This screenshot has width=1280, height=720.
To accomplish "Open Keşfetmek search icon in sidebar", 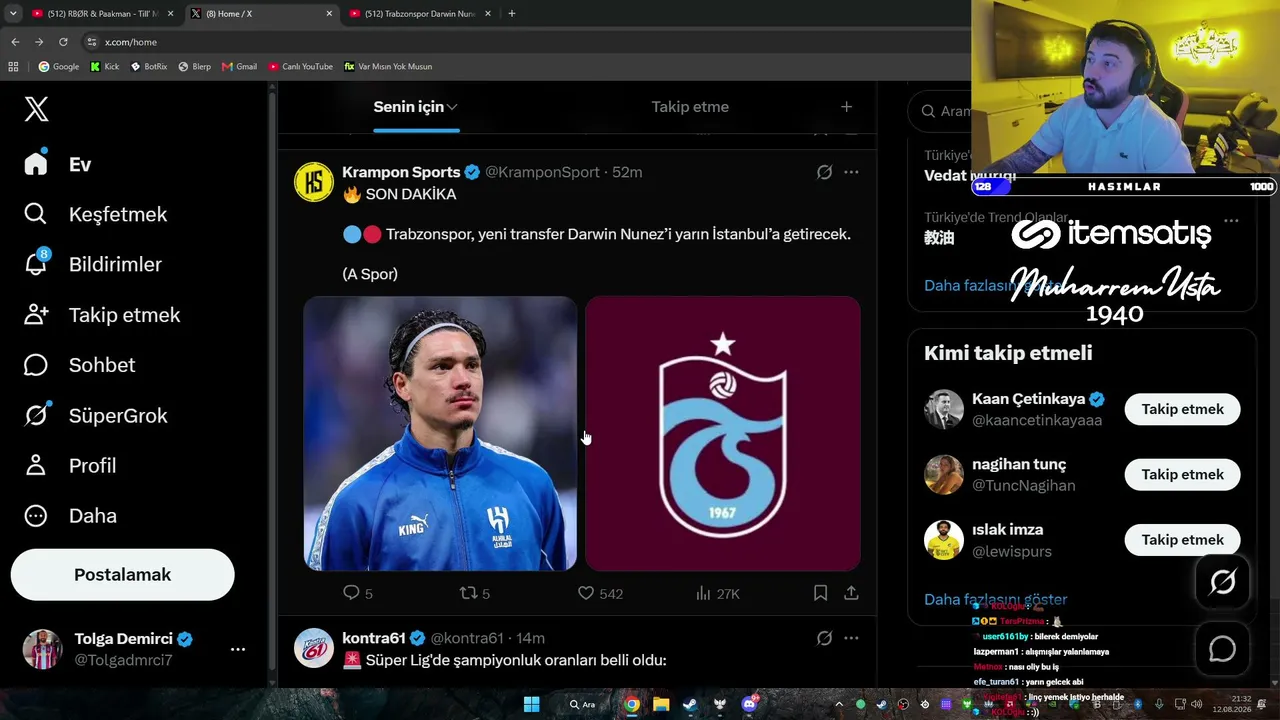I will pyautogui.click(x=35, y=214).
